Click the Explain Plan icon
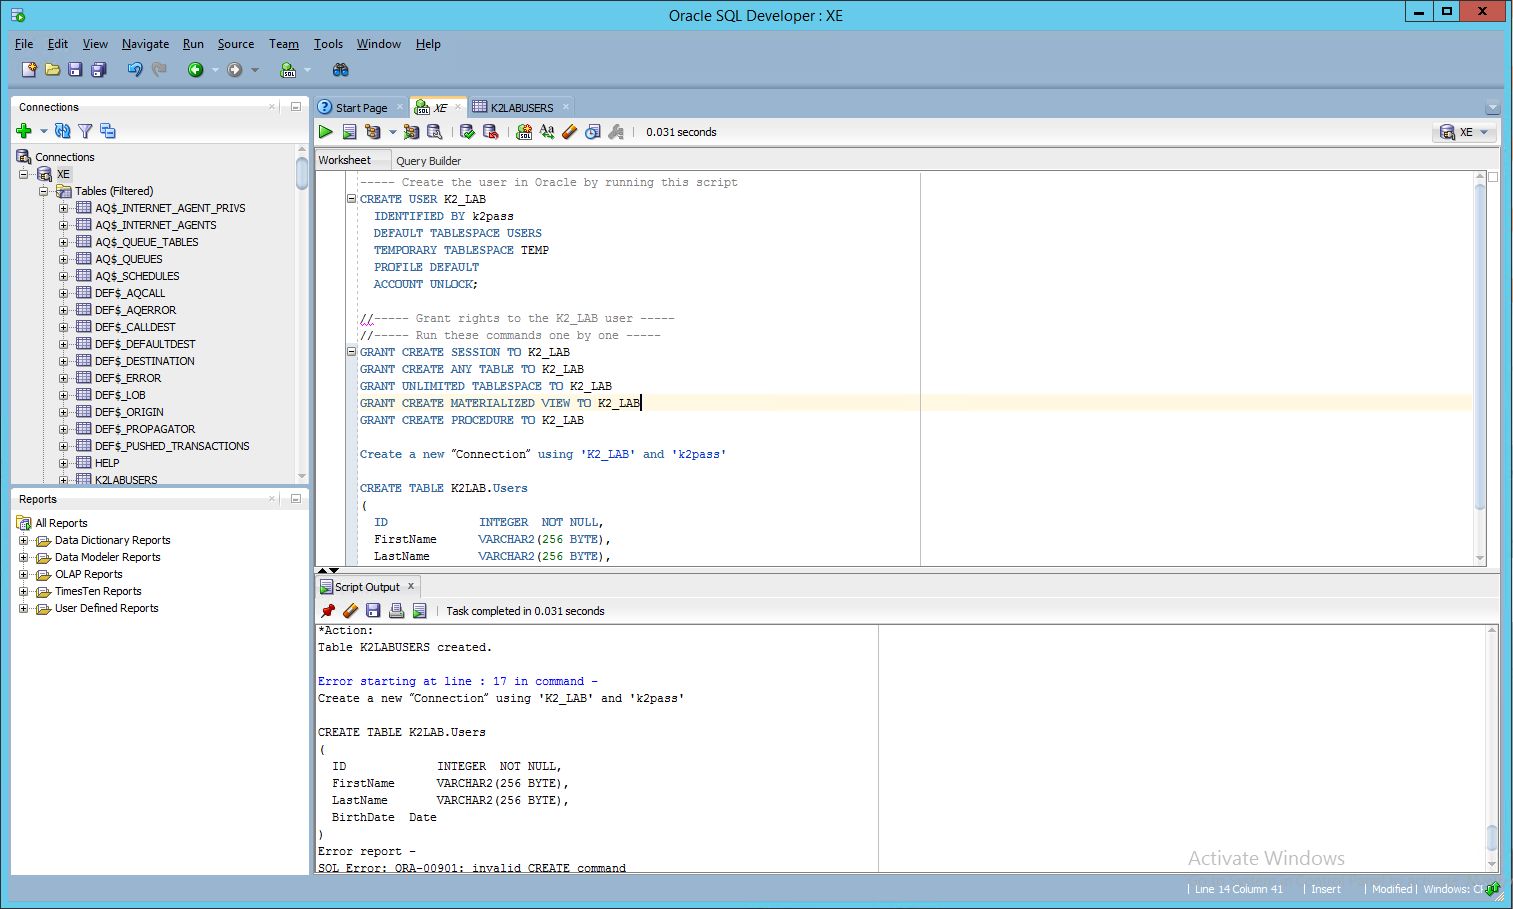This screenshot has height=909, width=1513. coord(373,132)
